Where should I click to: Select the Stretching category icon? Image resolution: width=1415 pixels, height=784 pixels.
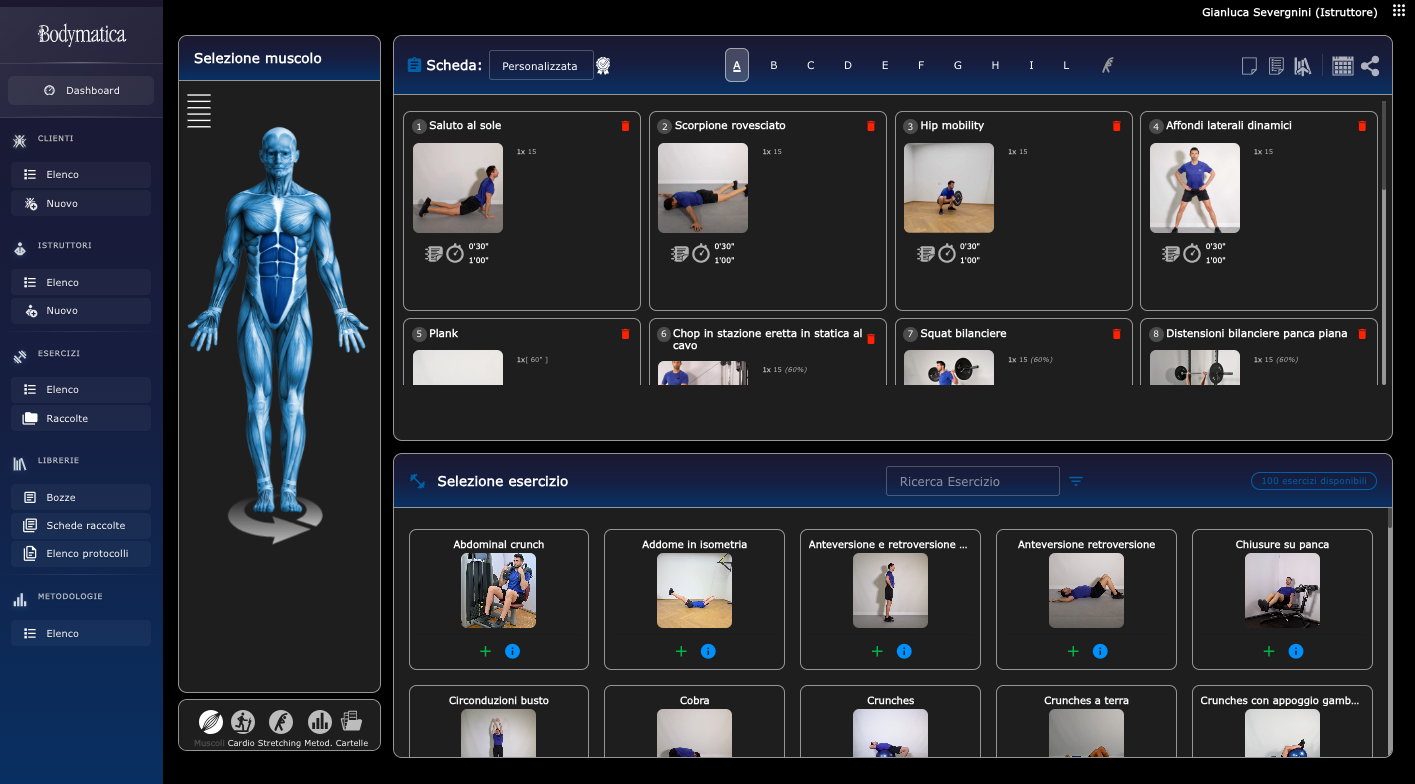280,722
